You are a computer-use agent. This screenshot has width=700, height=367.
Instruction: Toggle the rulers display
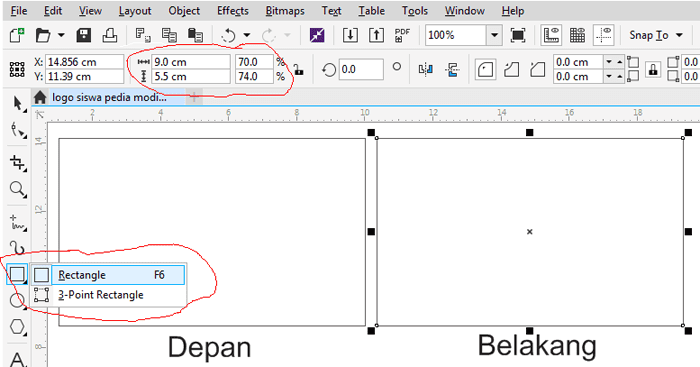point(551,35)
